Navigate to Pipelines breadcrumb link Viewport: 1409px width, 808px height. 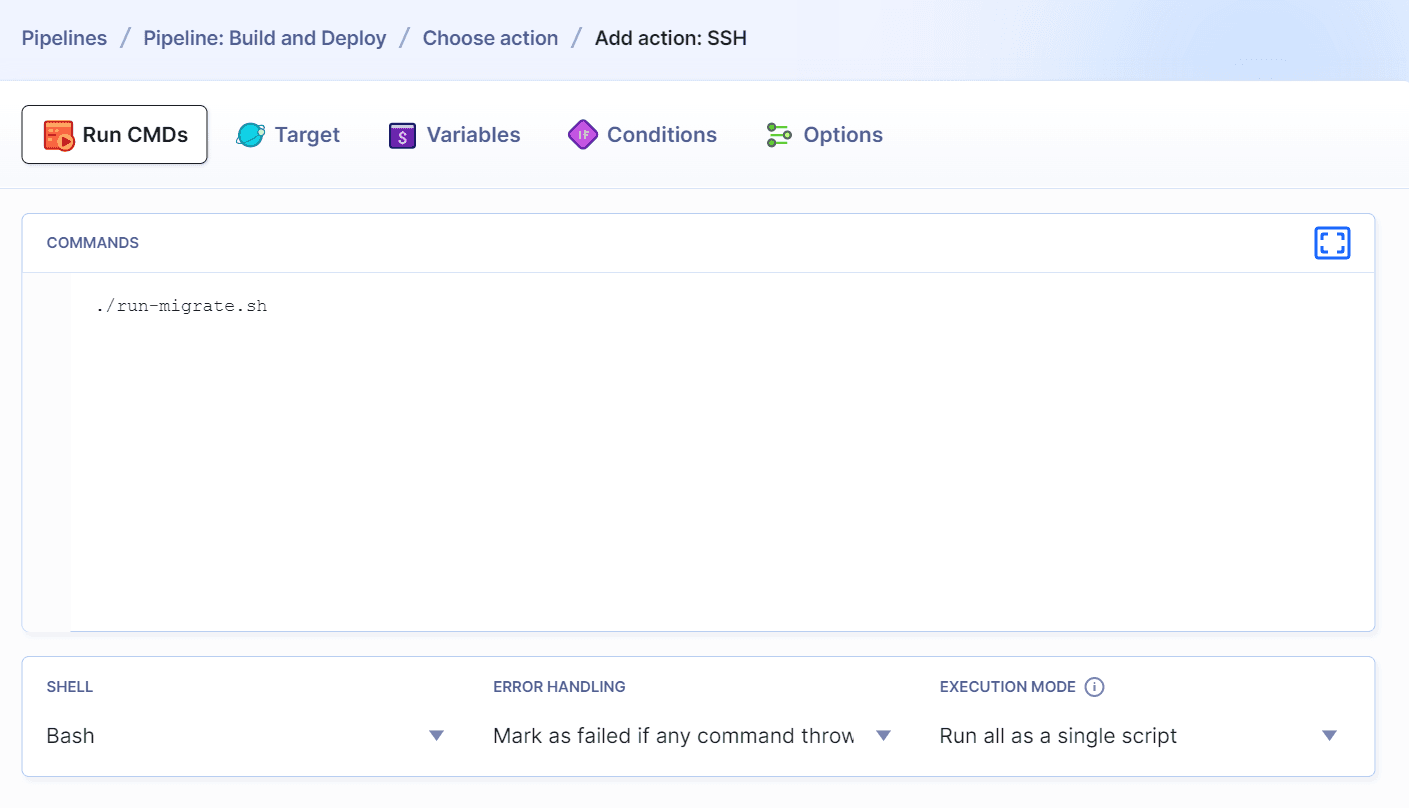click(x=64, y=38)
